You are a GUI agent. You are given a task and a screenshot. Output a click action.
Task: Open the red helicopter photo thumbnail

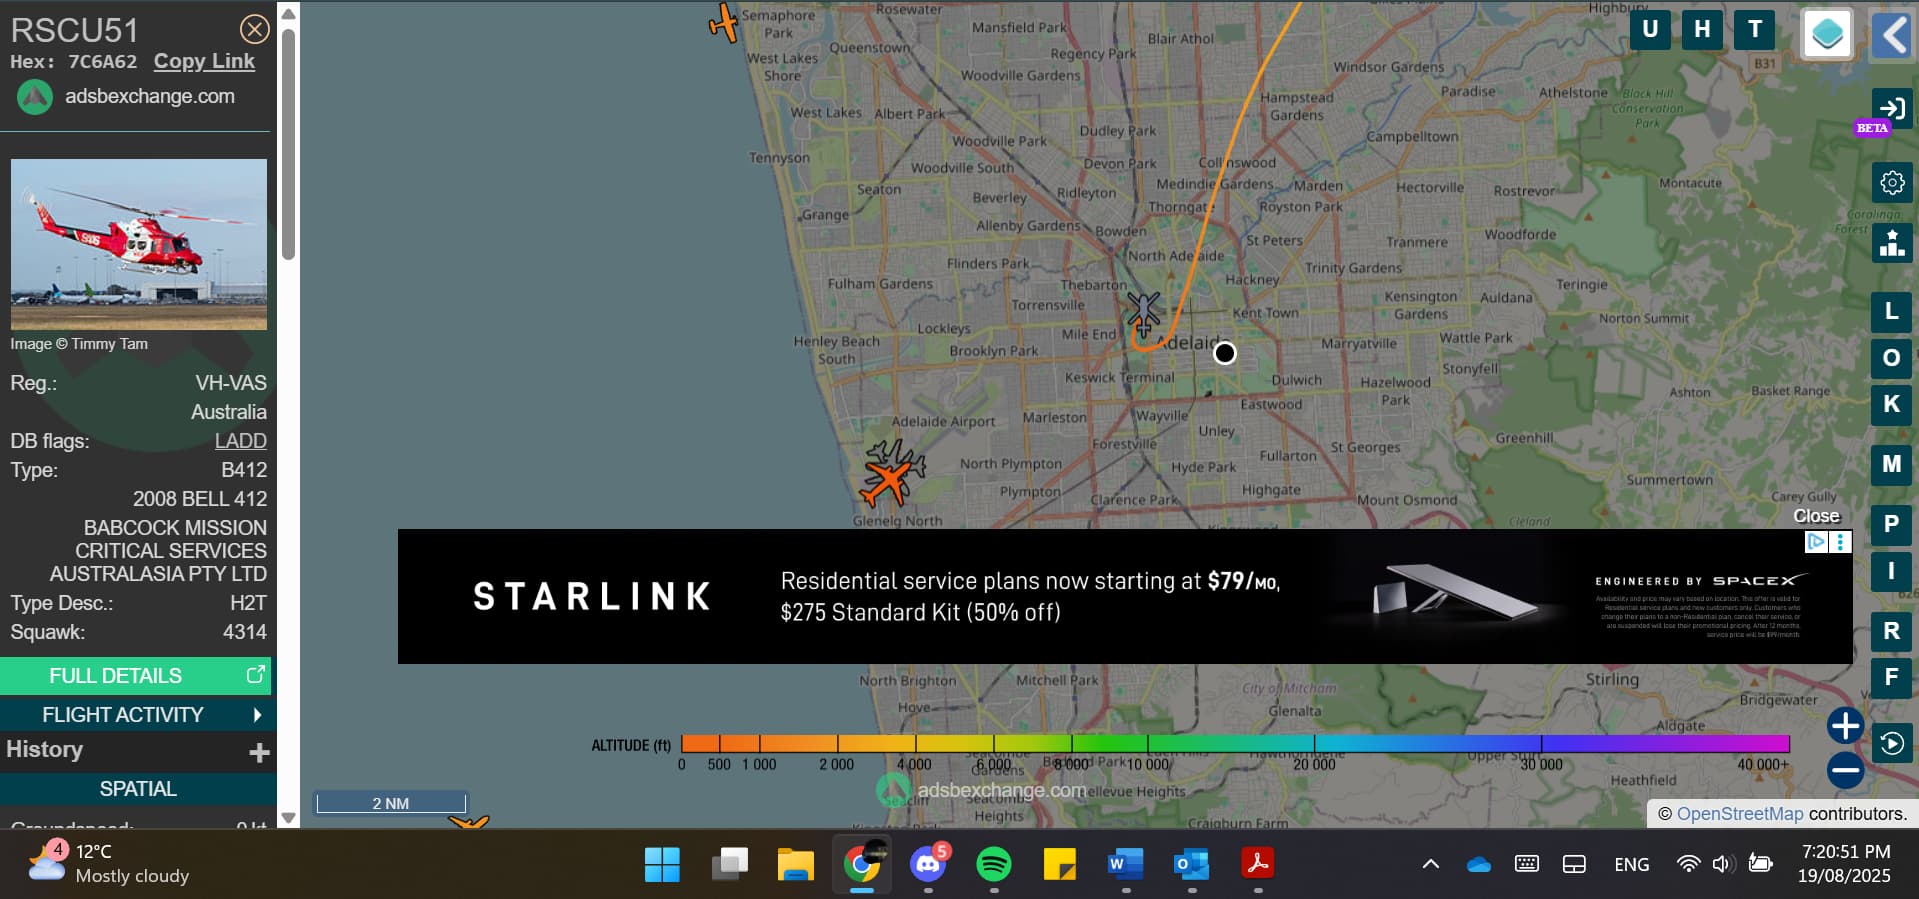point(139,244)
